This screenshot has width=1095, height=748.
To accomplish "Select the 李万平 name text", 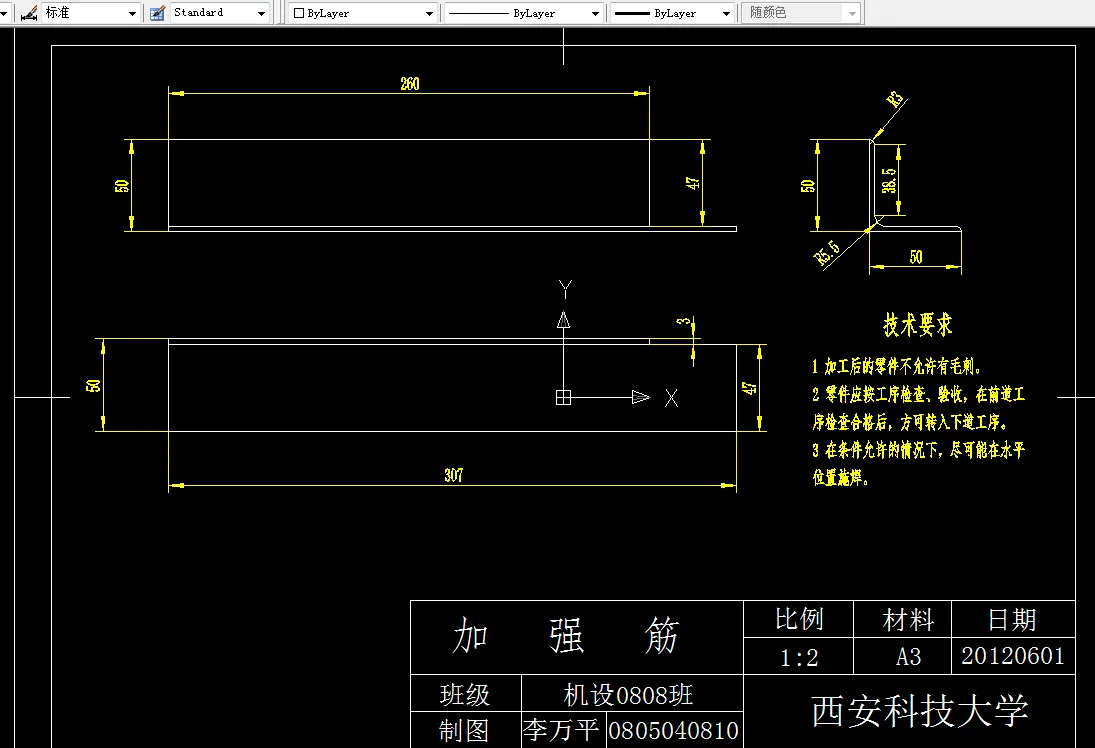I will pos(561,731).
